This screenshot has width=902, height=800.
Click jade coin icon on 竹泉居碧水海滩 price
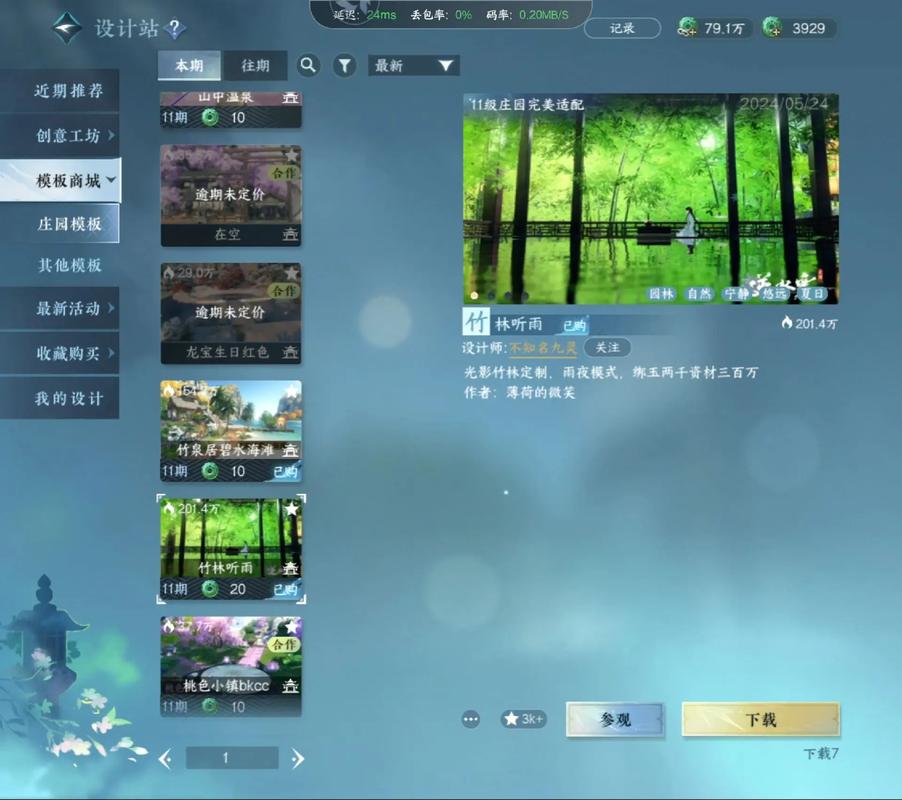[x=210, y=470]
